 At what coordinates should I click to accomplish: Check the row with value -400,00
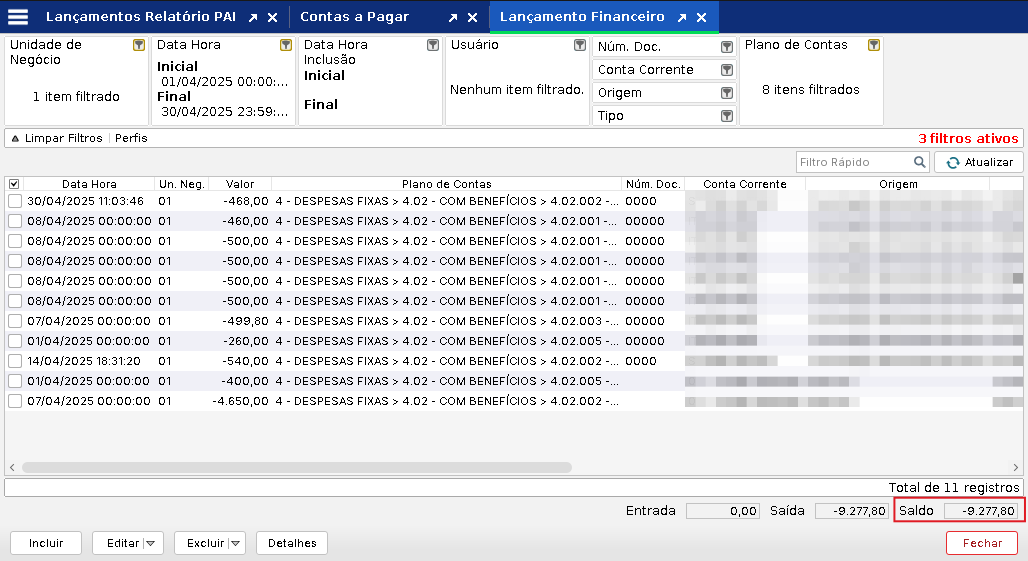[x=15, y=381]
